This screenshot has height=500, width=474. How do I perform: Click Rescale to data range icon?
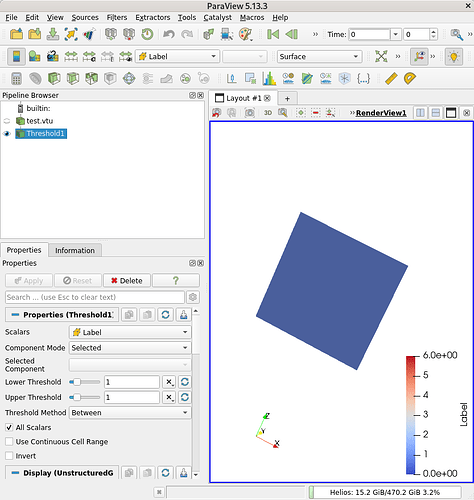coord(71,56)
